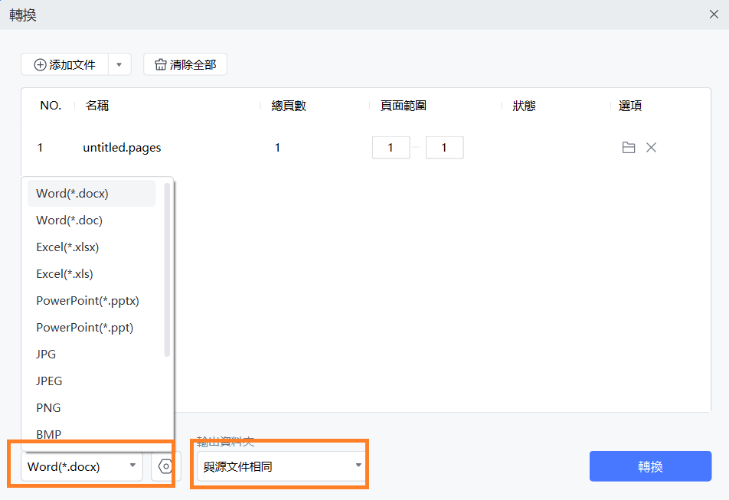The height and width of the screenshot is (500, 729).
Task: Click the page range start field
Action: pyautogui.click(x=391, y=148)
